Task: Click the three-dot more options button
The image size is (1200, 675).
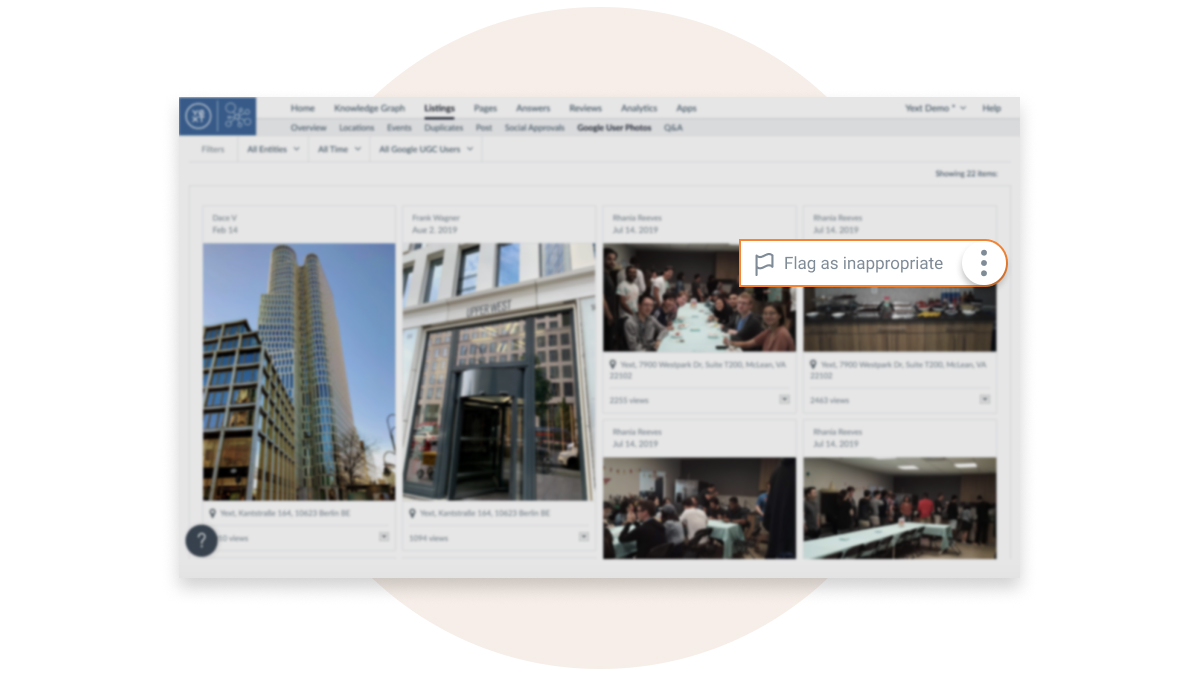Action: click(x=984, y=263)
